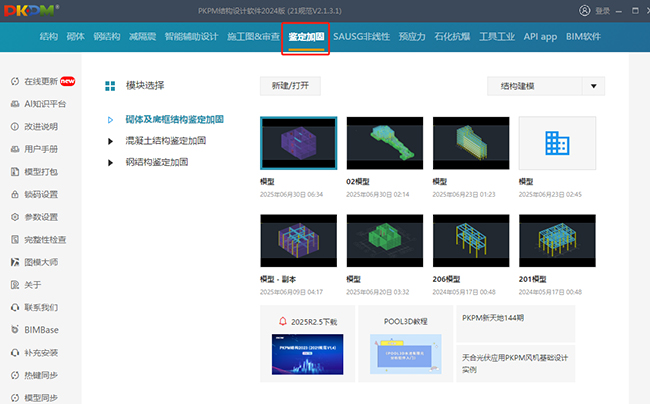Select the 钢结构鉴定加固 module
650x404 pixels.
pos(157,162)
